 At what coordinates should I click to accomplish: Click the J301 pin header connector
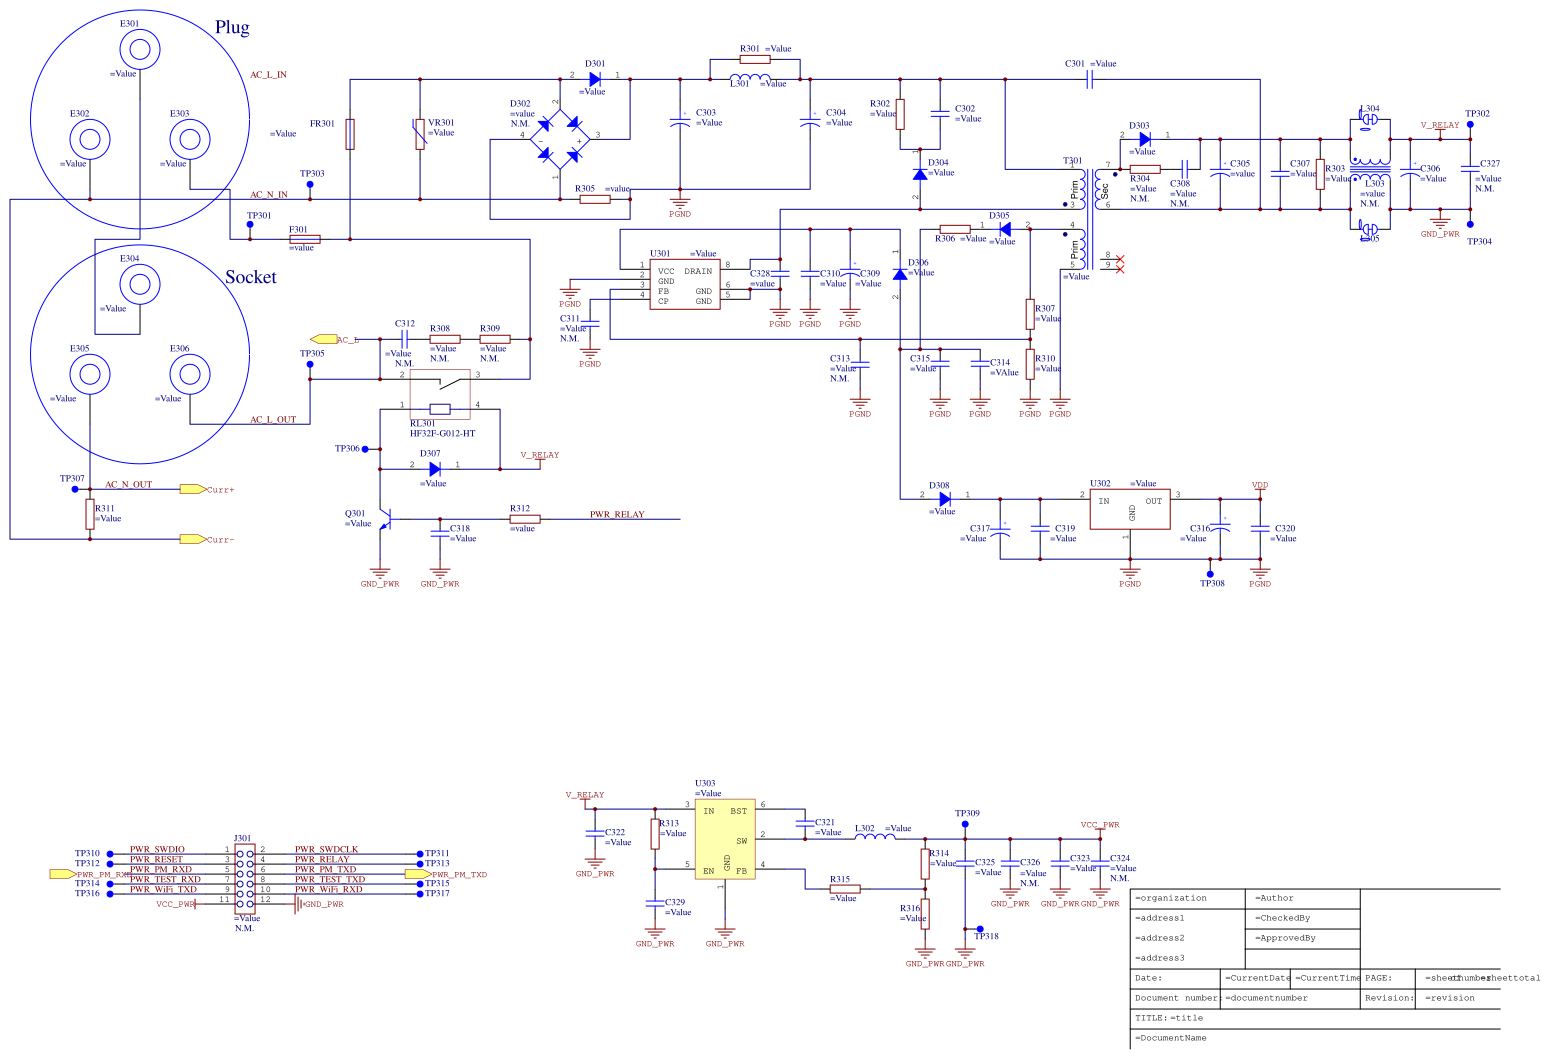point(245,878)
